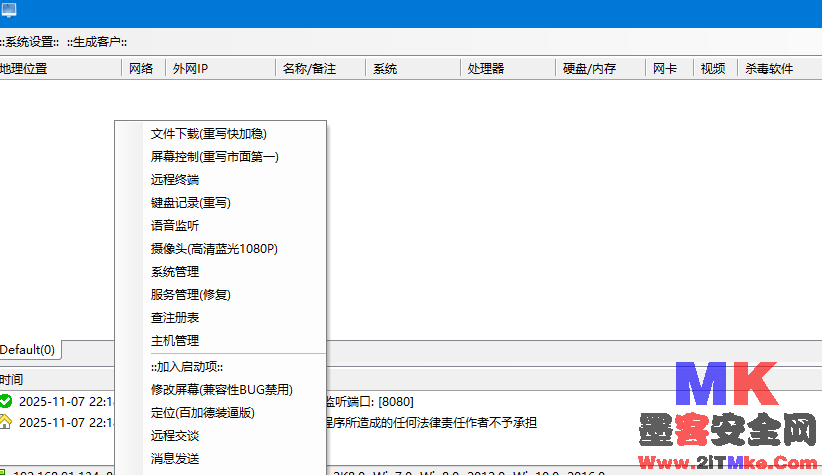Image resolution: width=822 pixels, height=475 pixels.
Task: Choose 消息发送 menu entry
Action: point(174,459)
